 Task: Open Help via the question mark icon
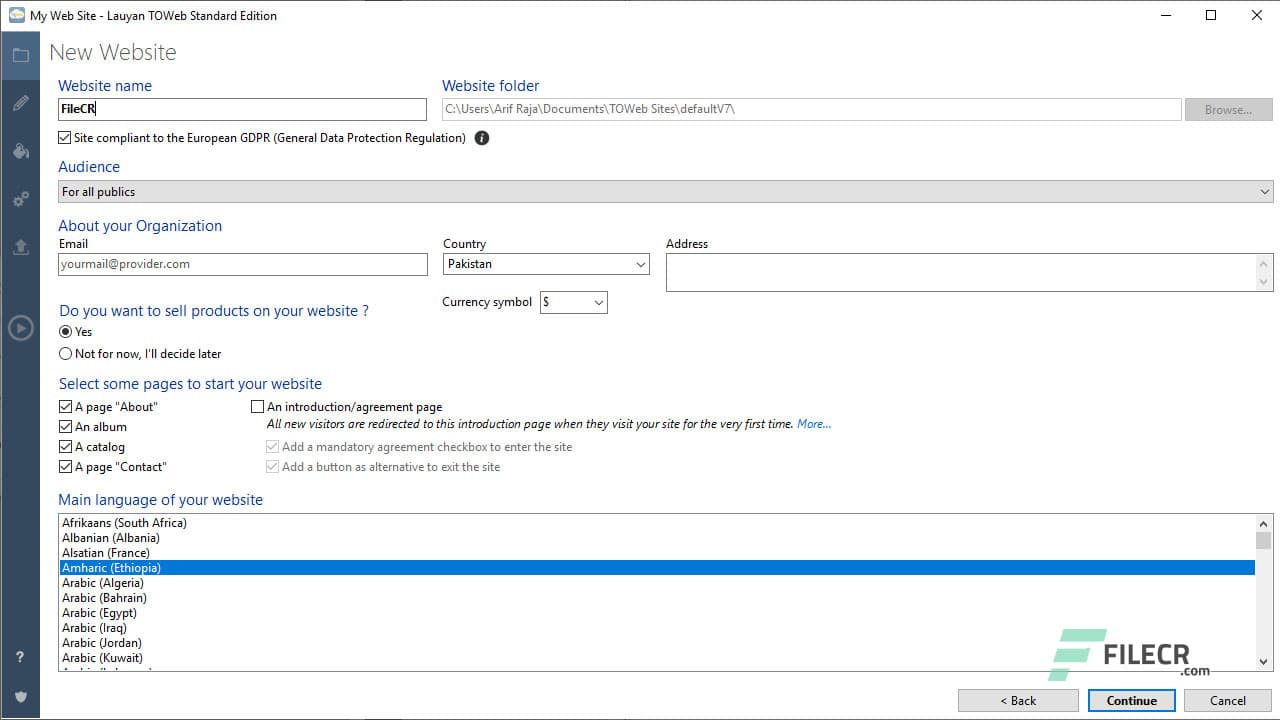pyautogui.click(x=20, y=658)
